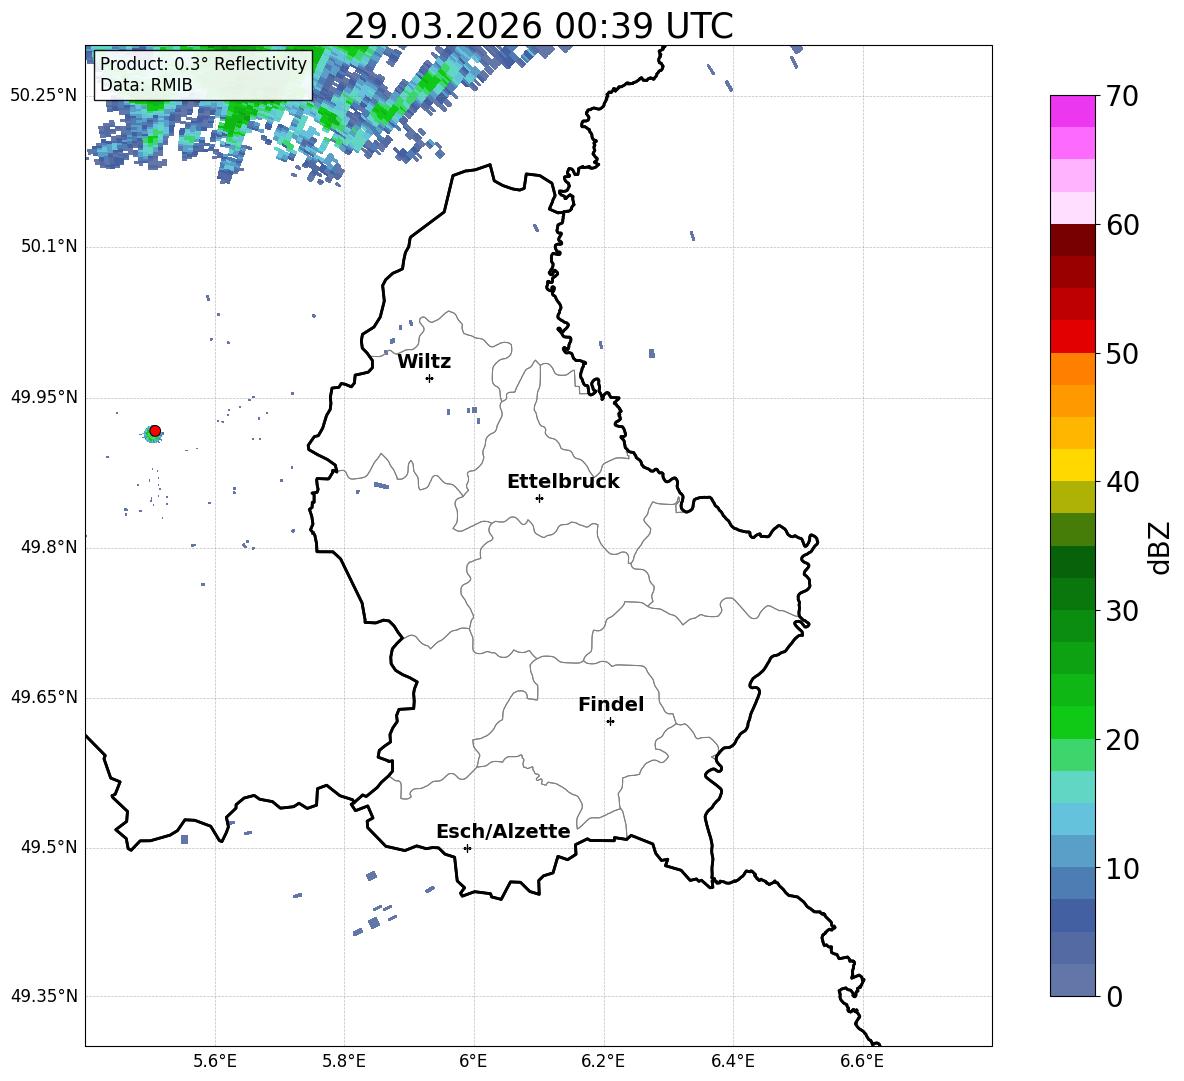Click the colorbar tick label 20
This screenshot has height=1081, width=1184.
click(1122, 740)
